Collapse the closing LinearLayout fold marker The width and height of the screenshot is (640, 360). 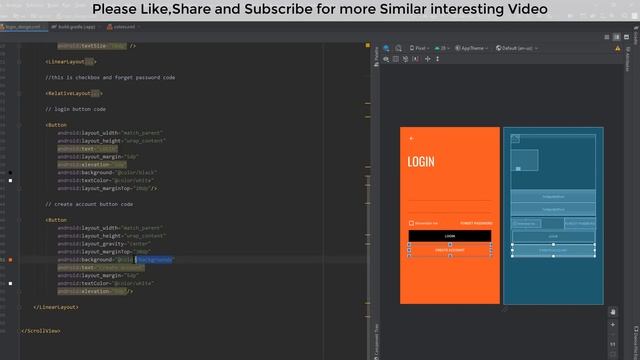coord(19,307)
